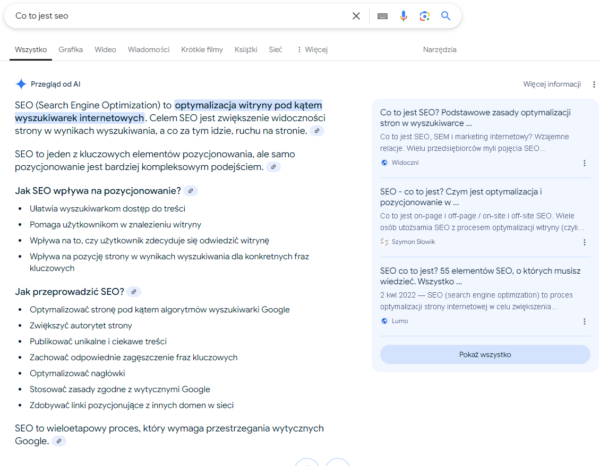Click the Pokaż wszystko button
This screenshot has width=600, height=466.
(x=485, y=355)
